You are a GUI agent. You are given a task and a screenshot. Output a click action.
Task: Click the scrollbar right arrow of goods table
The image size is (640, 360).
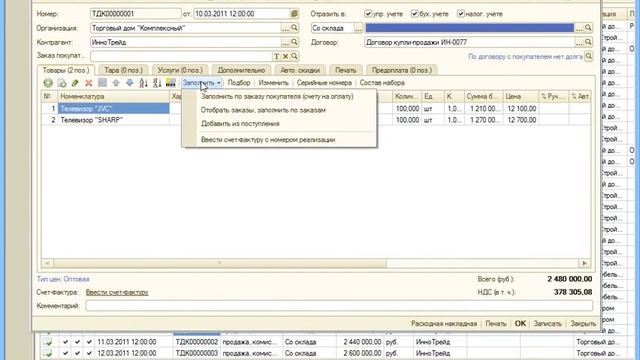coord(584,263)
